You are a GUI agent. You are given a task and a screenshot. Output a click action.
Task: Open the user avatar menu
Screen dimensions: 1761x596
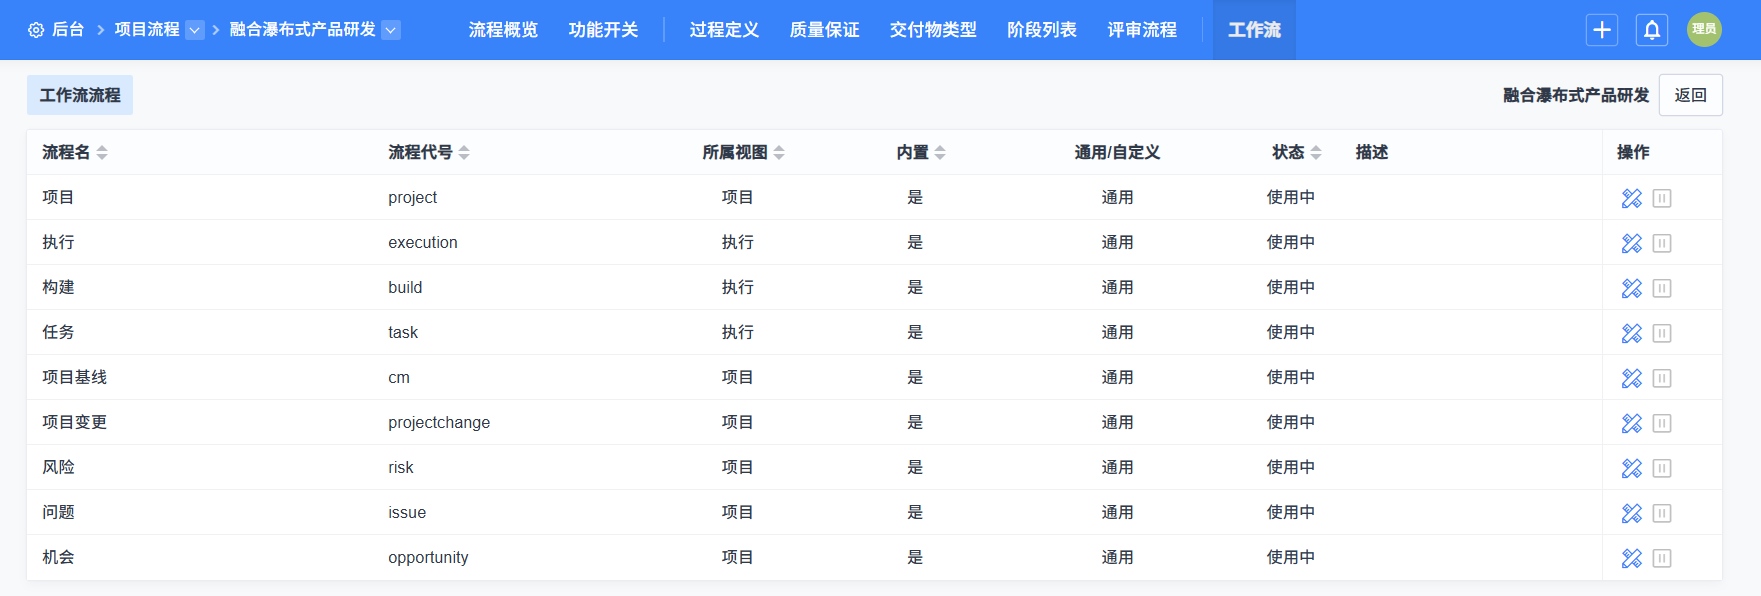[1704, 30]
